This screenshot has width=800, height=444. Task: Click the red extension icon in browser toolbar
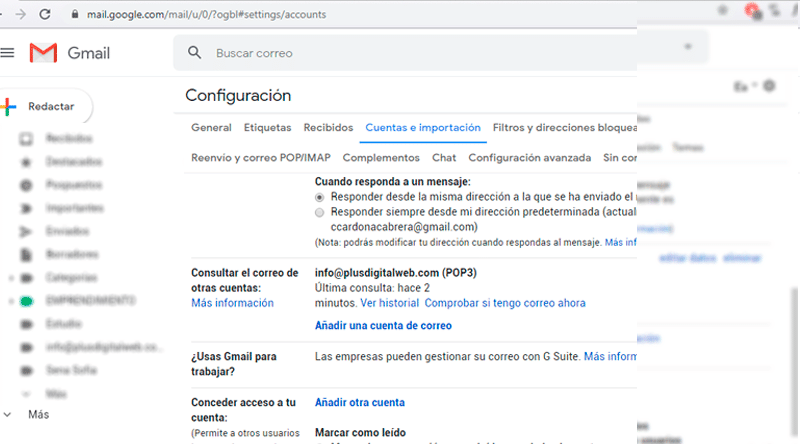753,10
